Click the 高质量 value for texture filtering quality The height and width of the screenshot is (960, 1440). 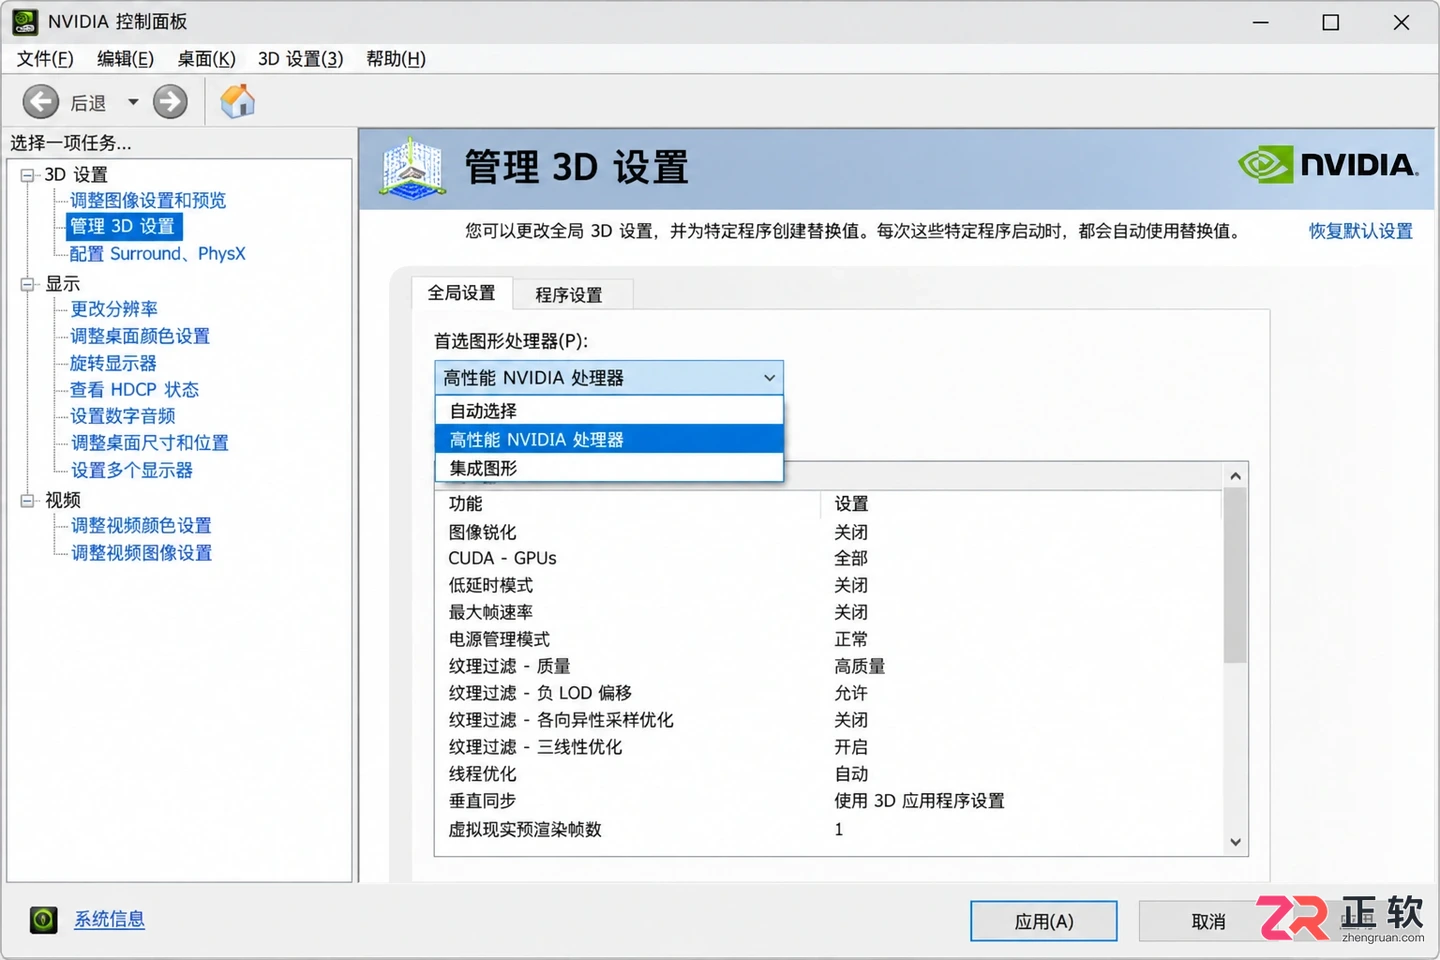[x=860, y=666]
